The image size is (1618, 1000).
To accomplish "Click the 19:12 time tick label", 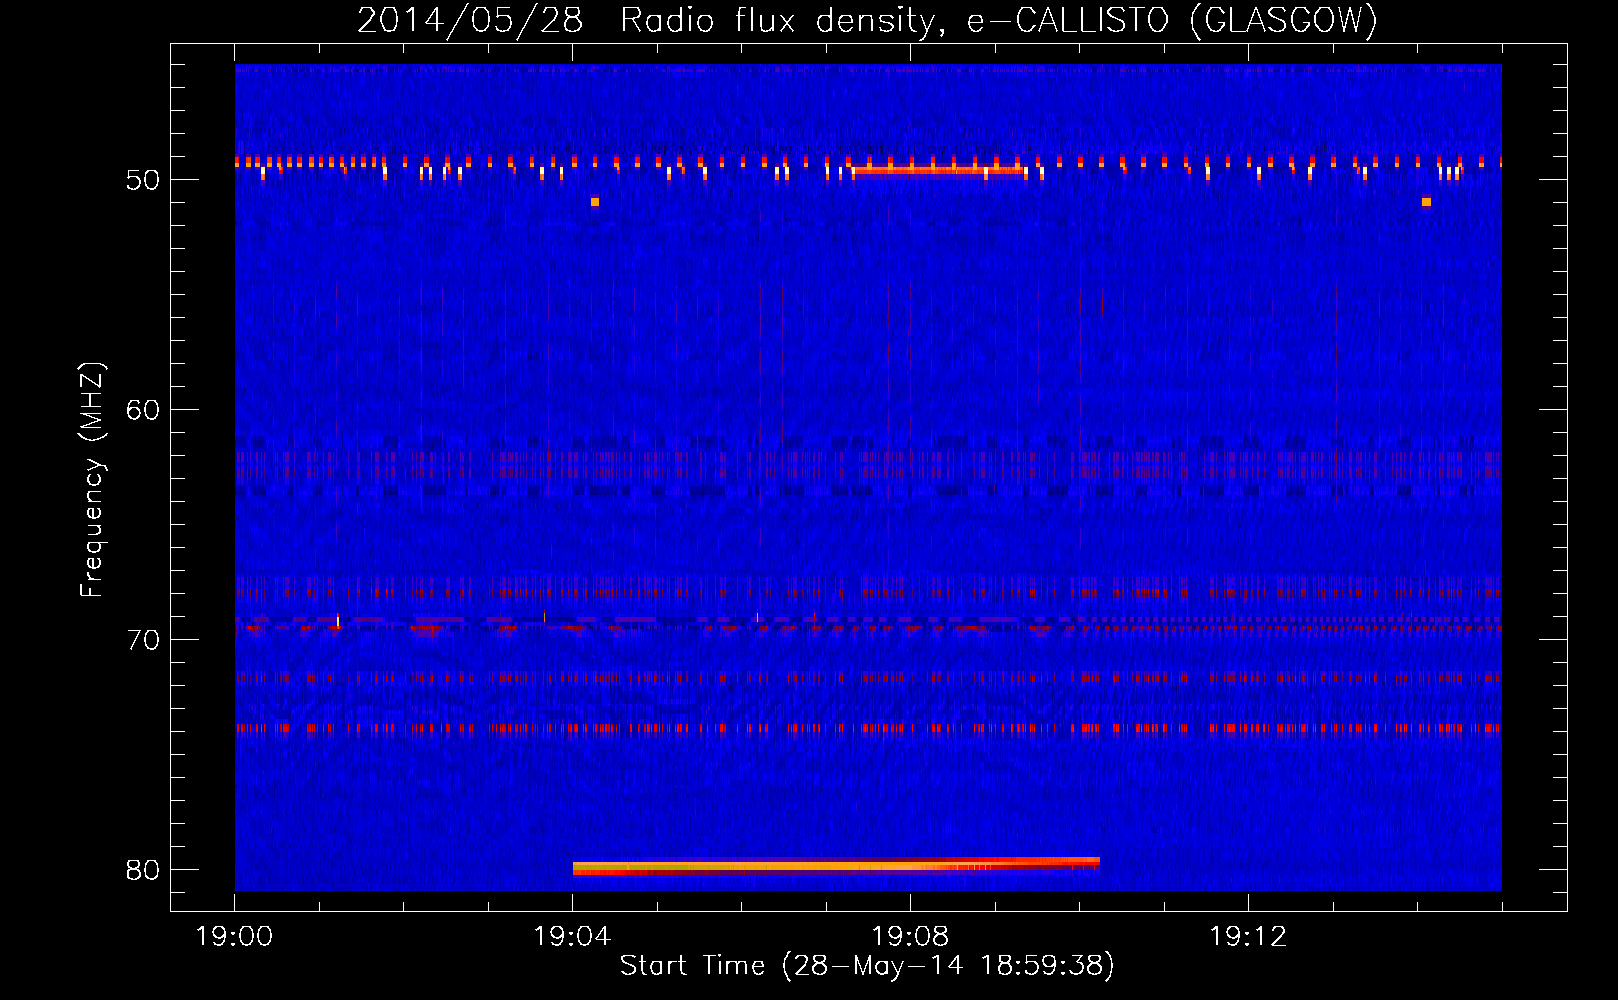I will 1249,936.
